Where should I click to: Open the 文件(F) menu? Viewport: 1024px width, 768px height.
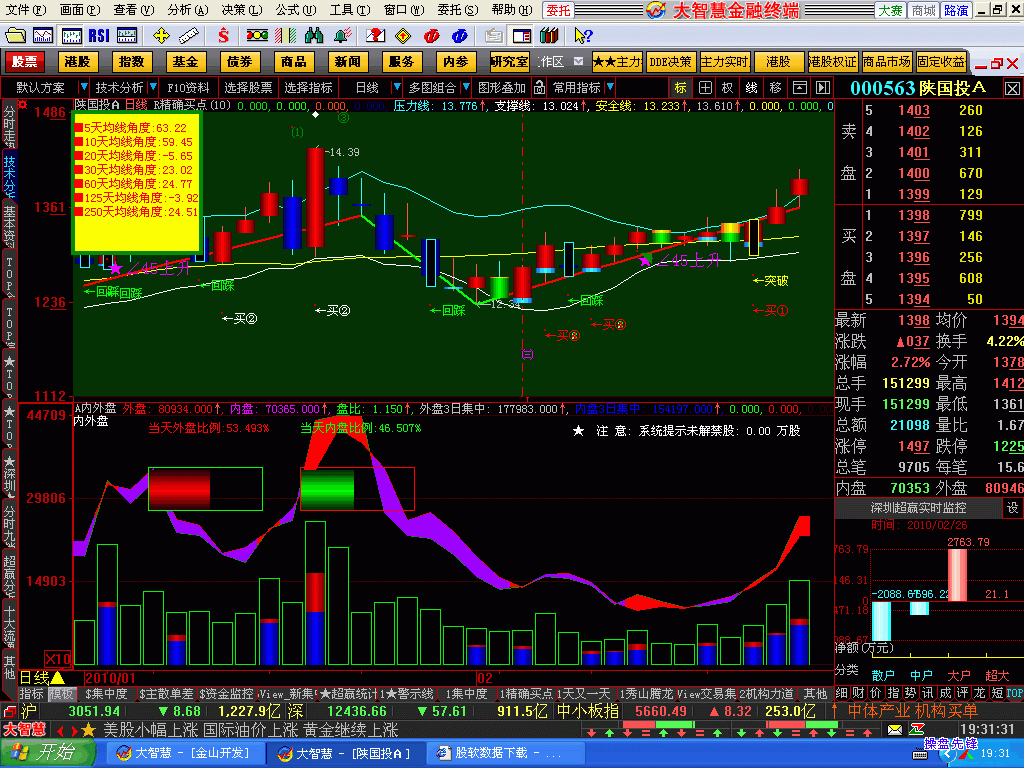[x=25, y=10]
